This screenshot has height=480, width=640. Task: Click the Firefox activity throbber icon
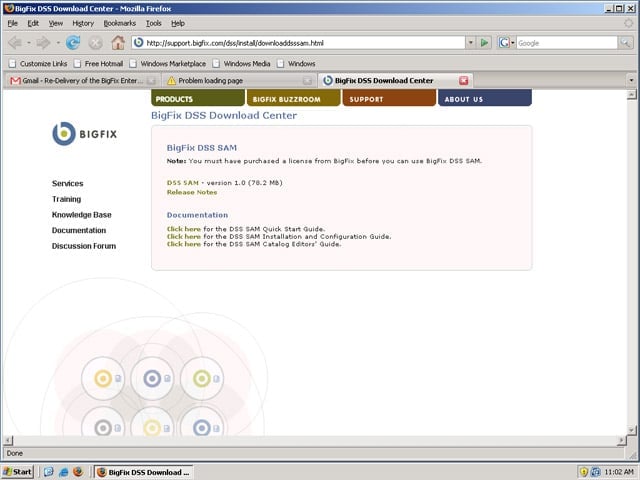pyautogui.click(x=629, y=23)
